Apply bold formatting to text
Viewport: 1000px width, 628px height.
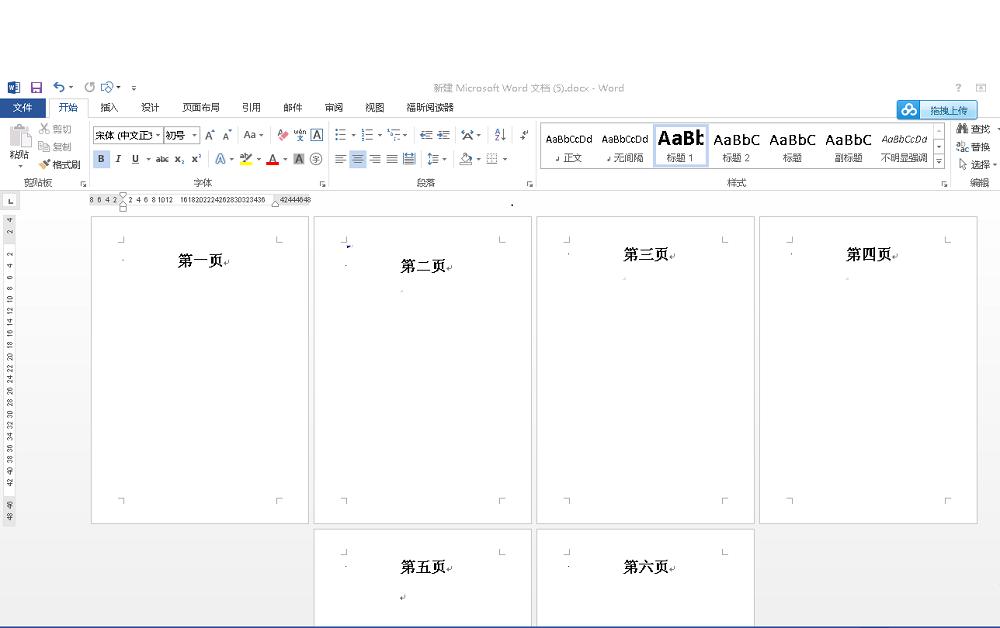pos(100,158)
